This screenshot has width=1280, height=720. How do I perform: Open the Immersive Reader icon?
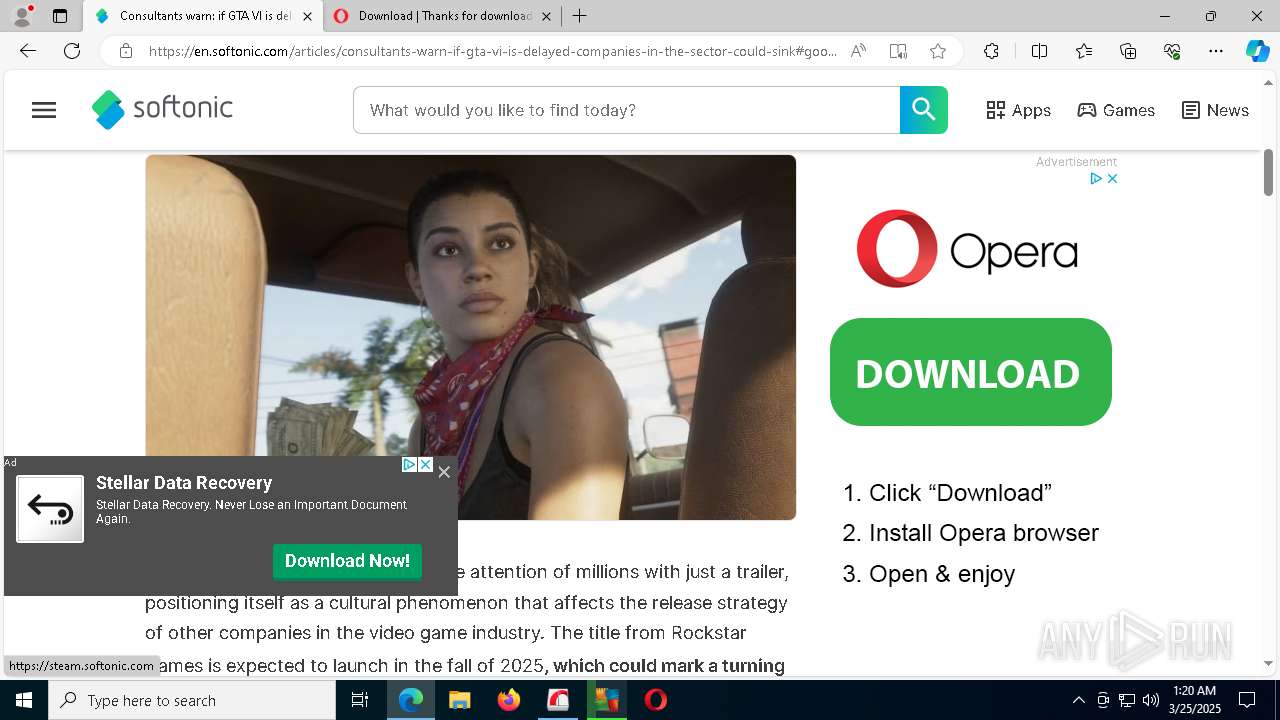[898, 51]
